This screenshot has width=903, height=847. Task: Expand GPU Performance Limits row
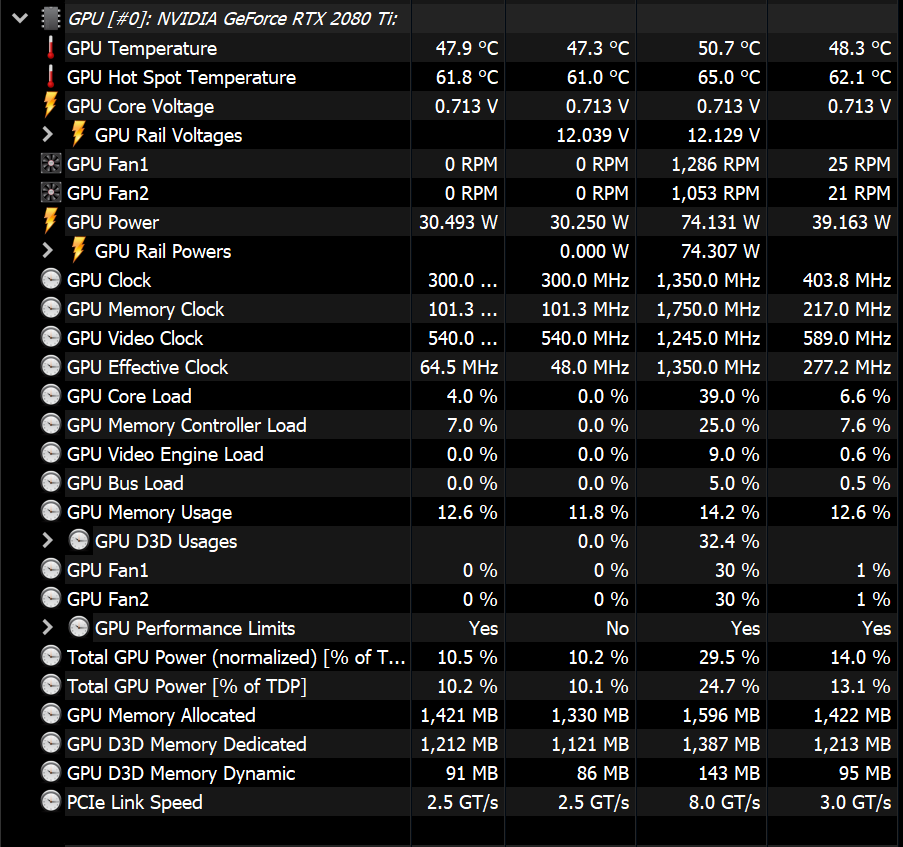pyautogui.click(x=48, y=627)
